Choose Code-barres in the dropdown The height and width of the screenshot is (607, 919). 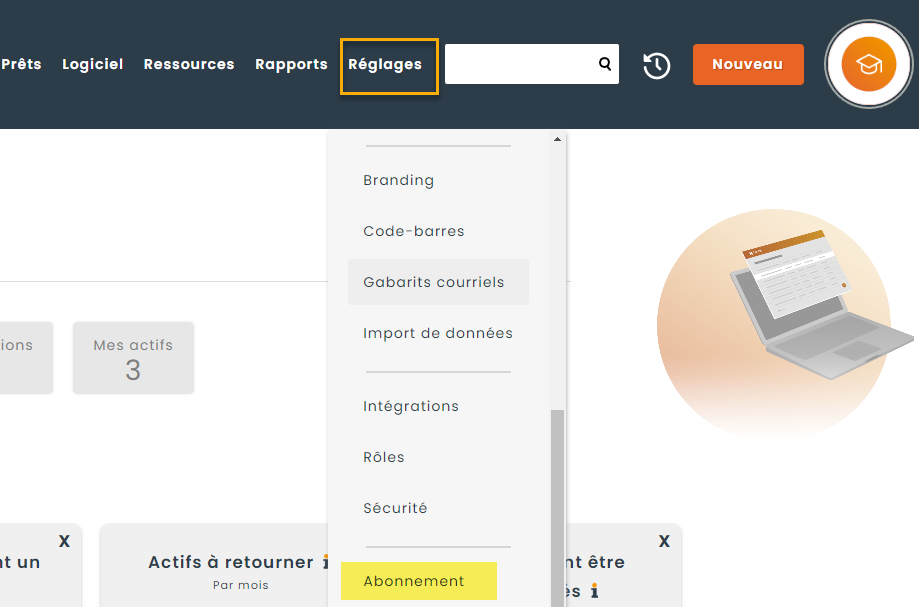[414, 232]
